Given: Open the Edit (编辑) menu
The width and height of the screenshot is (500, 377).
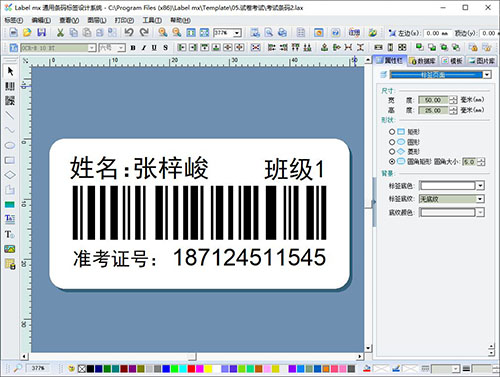Looking at the screenshot, I should pyautogui.click(x=41, y=20).
